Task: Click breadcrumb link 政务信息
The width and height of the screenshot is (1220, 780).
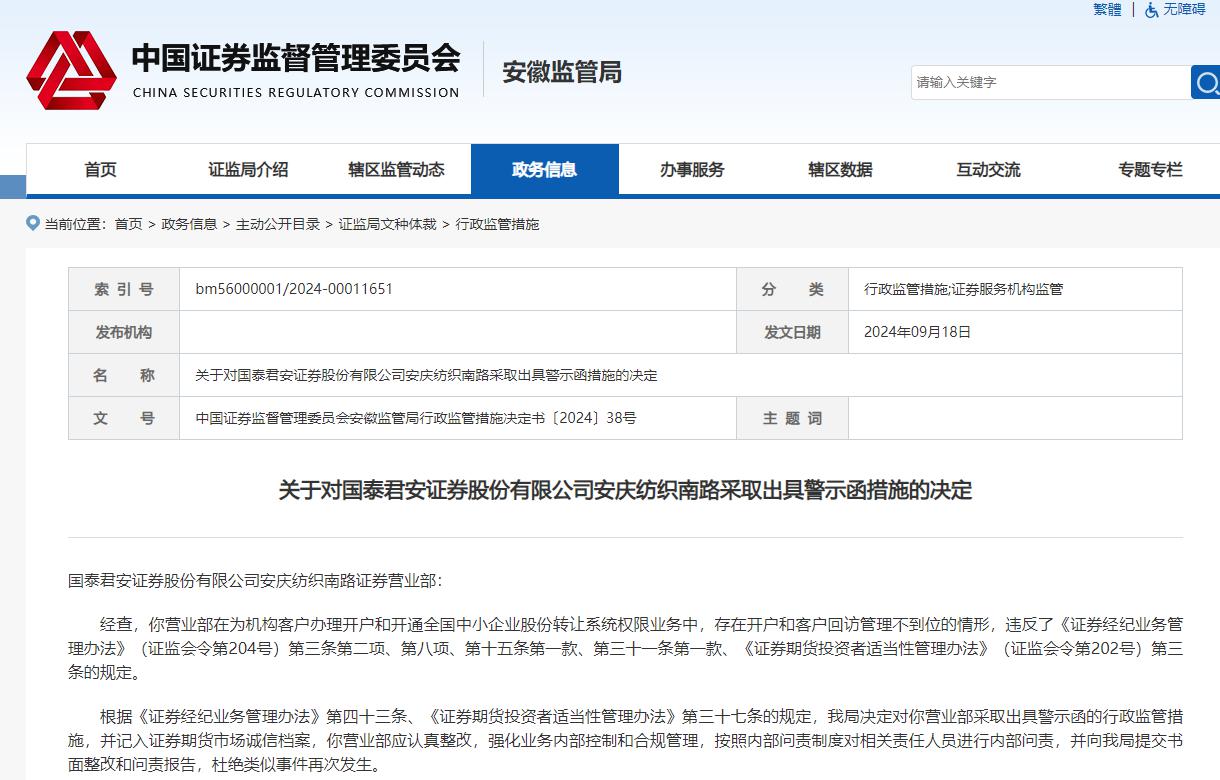Action: pos(189,224)
